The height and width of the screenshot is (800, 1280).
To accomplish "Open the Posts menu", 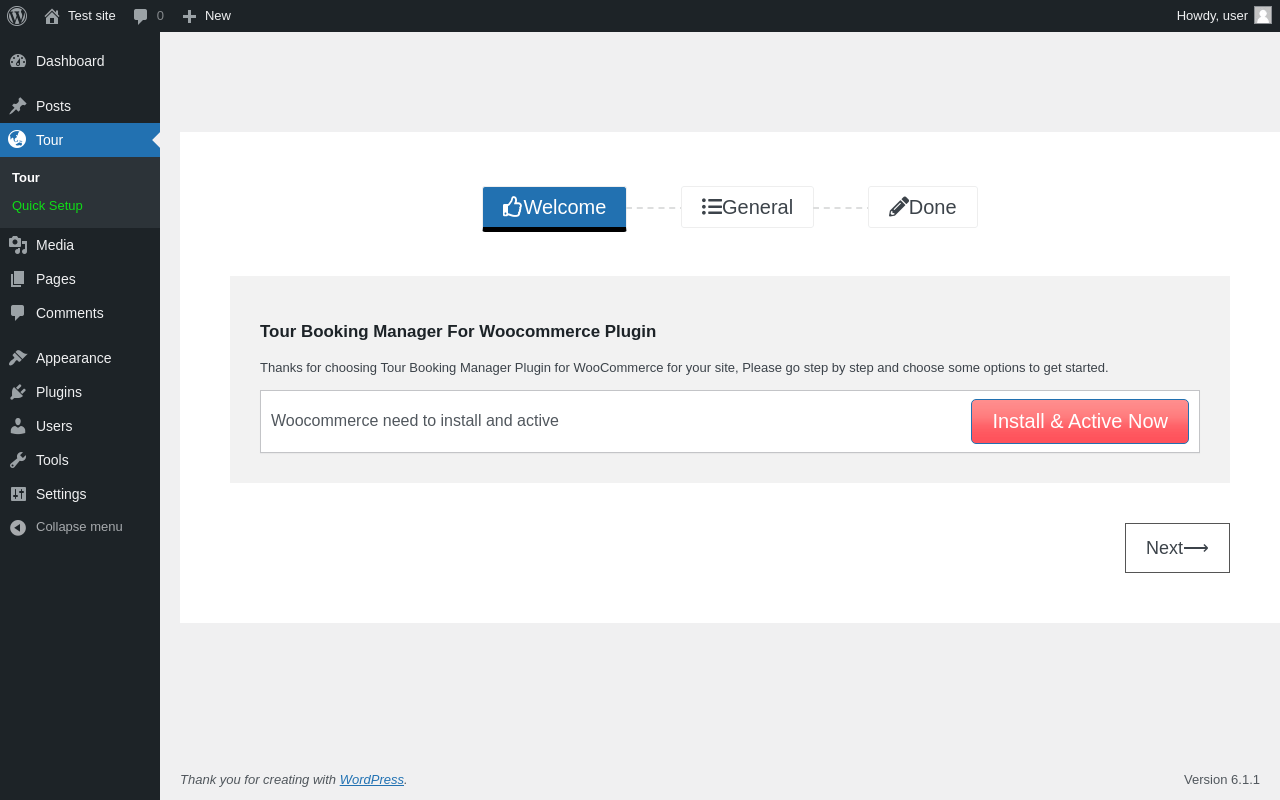I will click(80, 106).
